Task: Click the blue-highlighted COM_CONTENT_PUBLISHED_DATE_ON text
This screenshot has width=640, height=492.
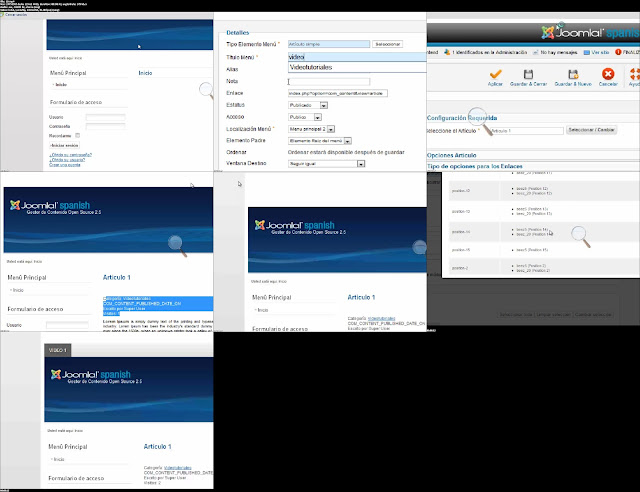Action: tap(142, 304)
